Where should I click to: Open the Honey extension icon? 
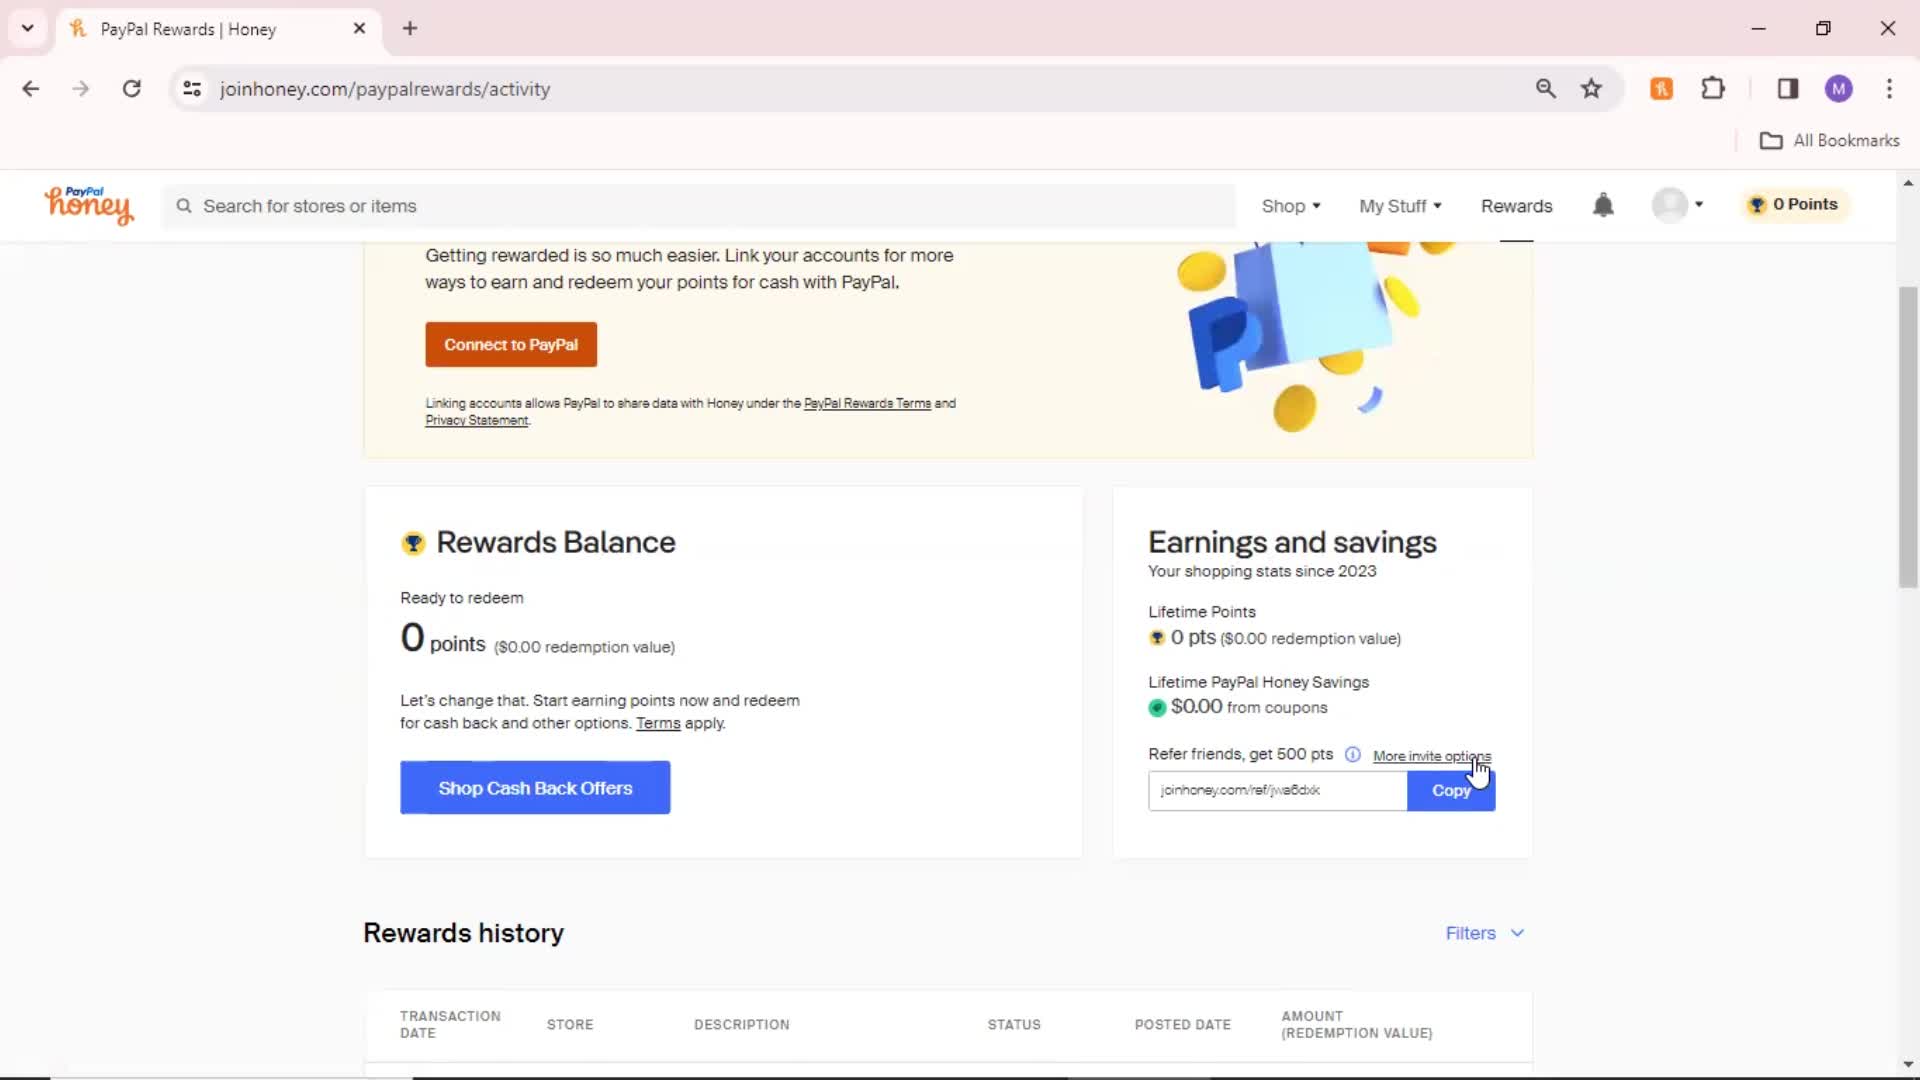[x=1662, y=89]
